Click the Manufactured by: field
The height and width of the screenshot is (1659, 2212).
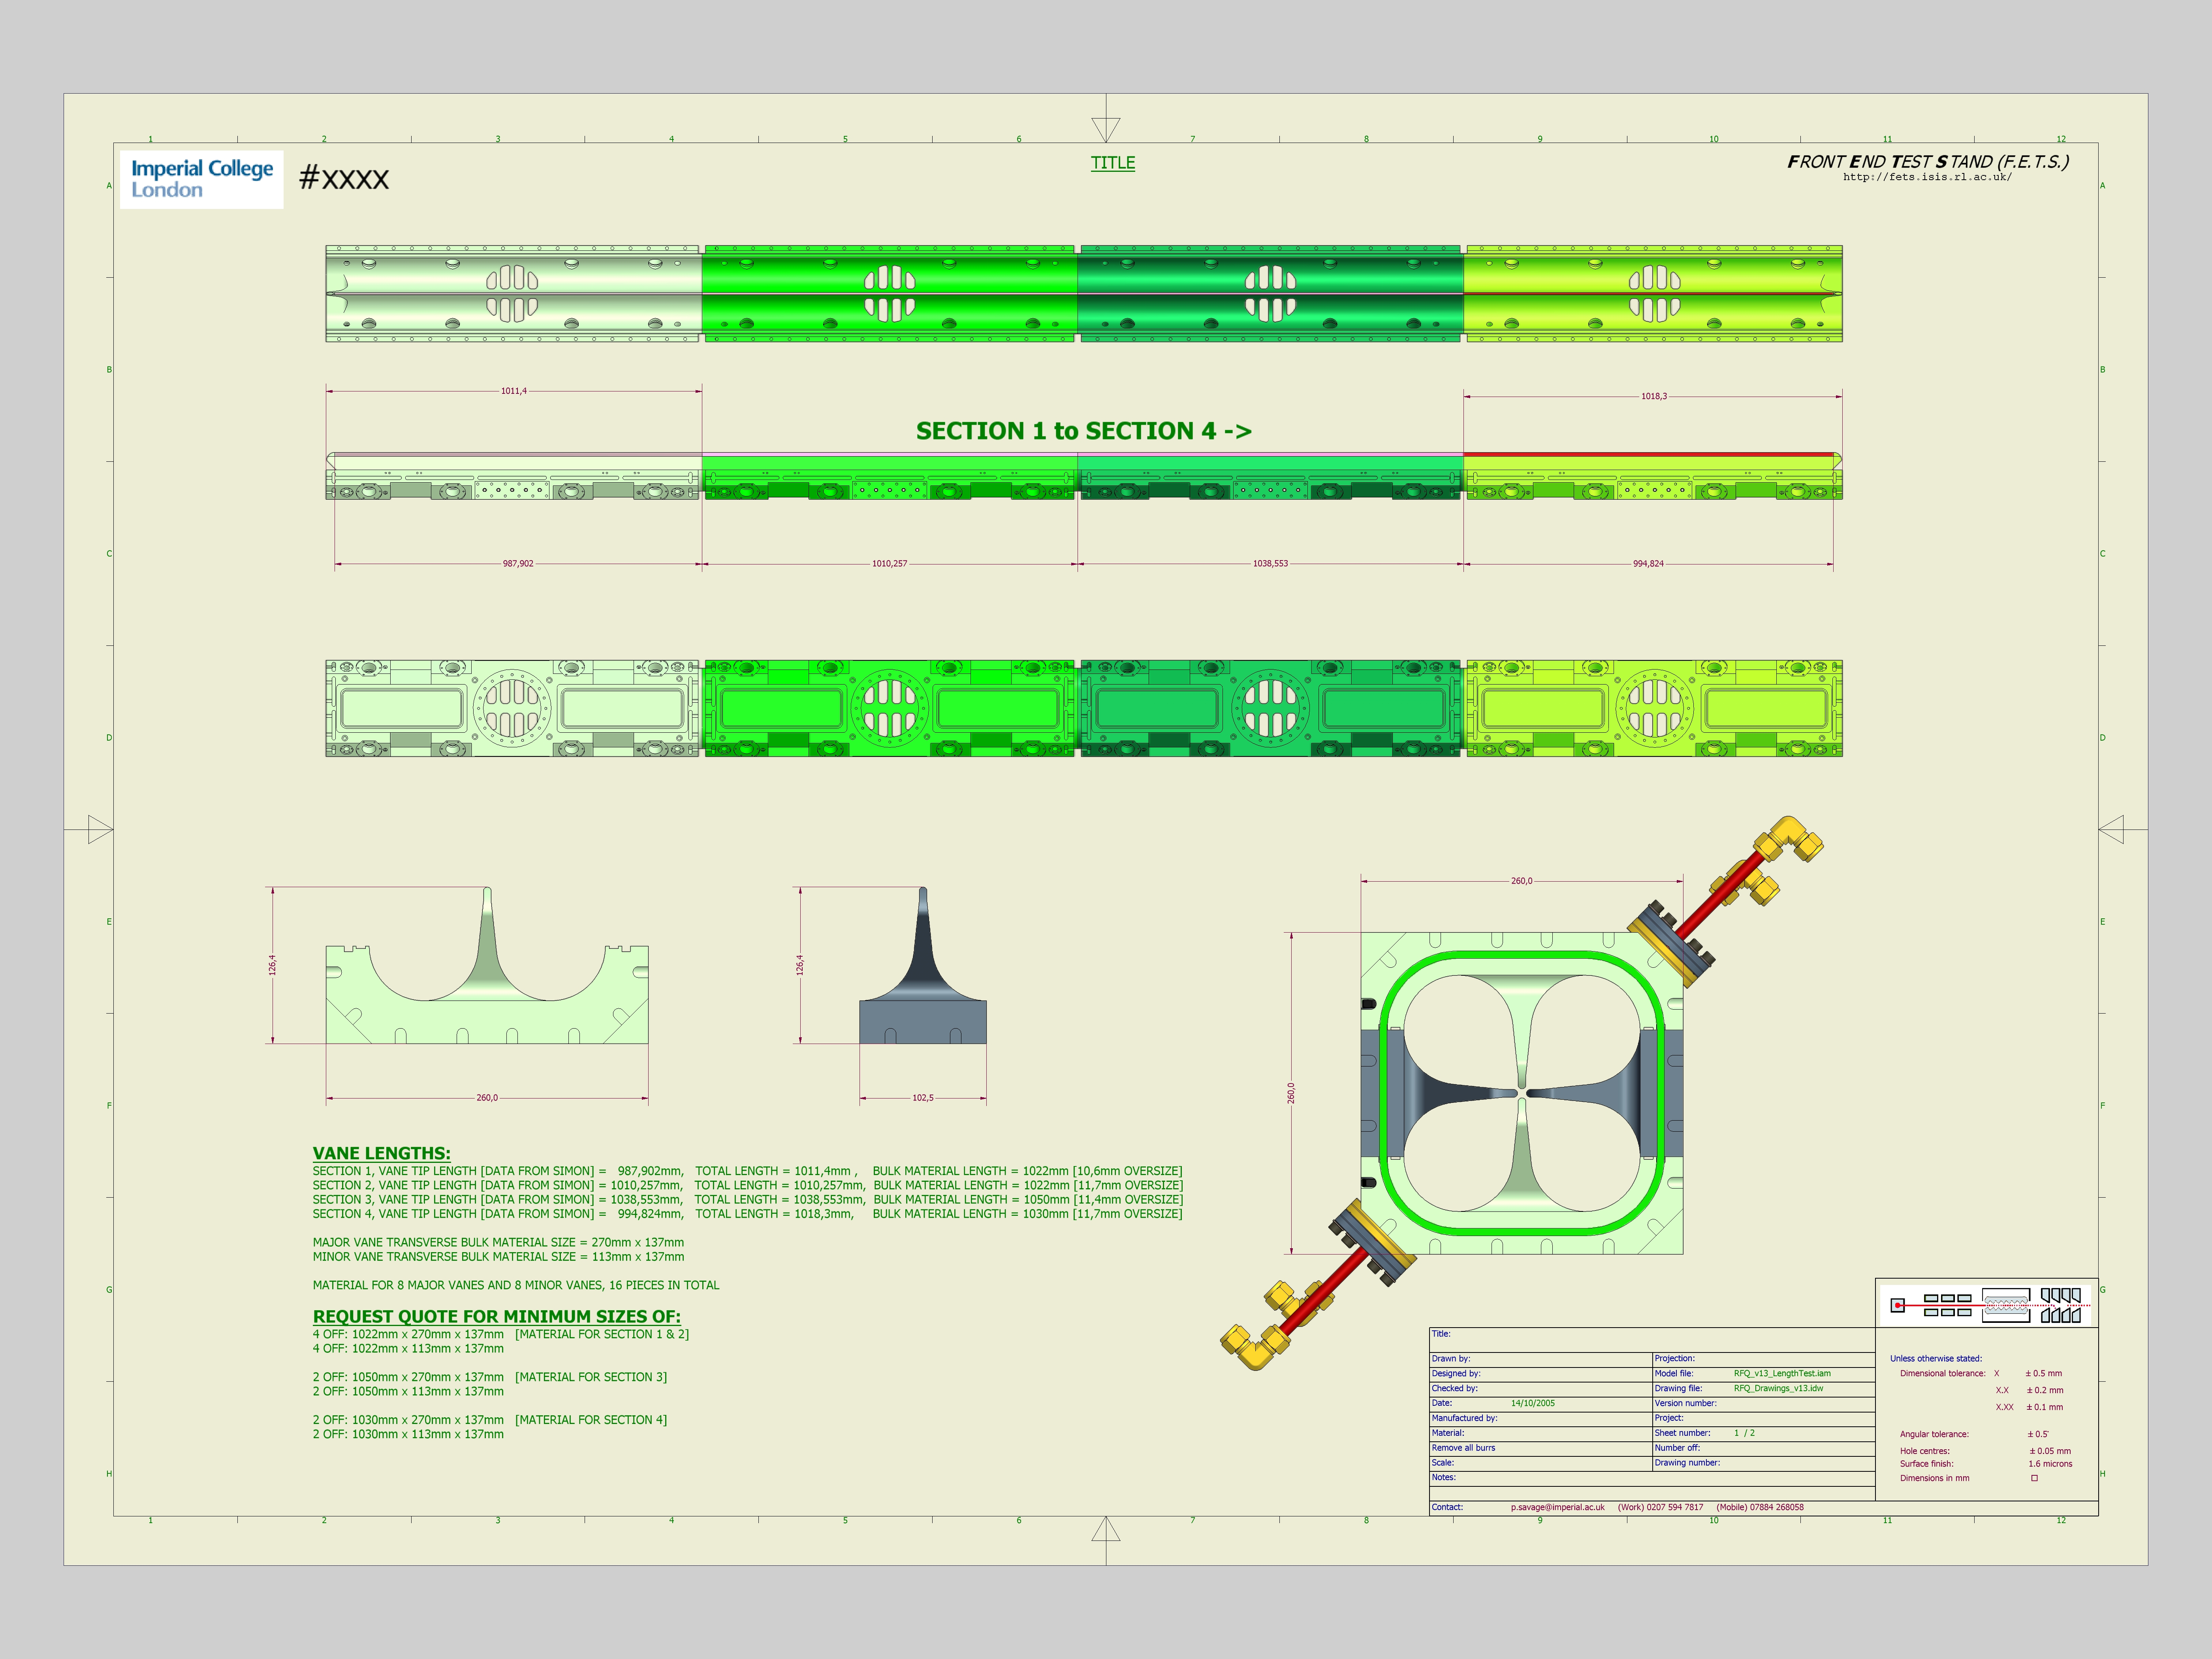(x=1541, y=1419)
